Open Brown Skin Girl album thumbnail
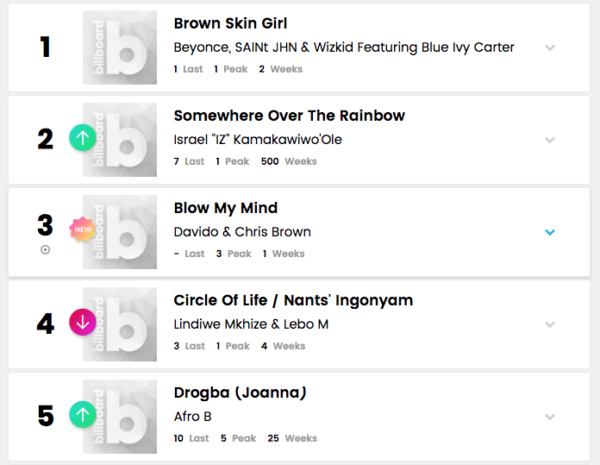This screenshot has height=465, width=600. 120,47
